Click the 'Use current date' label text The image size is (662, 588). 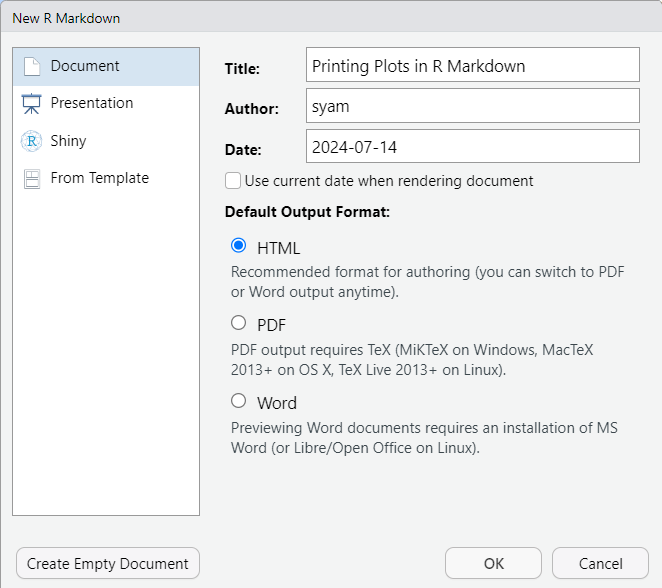(x=389, y=181)
